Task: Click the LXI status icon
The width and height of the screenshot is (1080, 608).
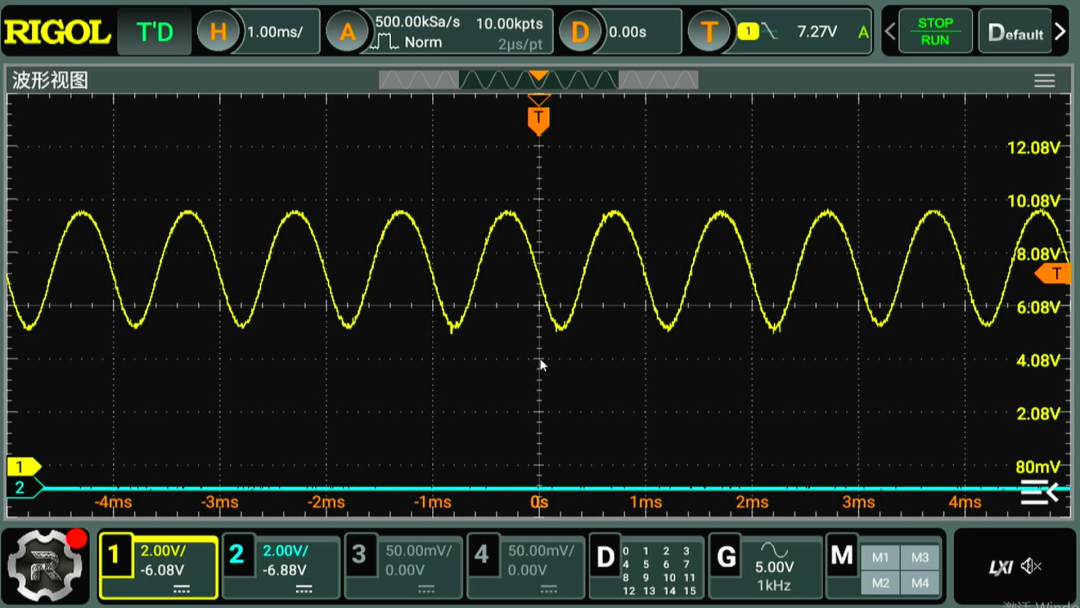Action: coord(1001,567)
